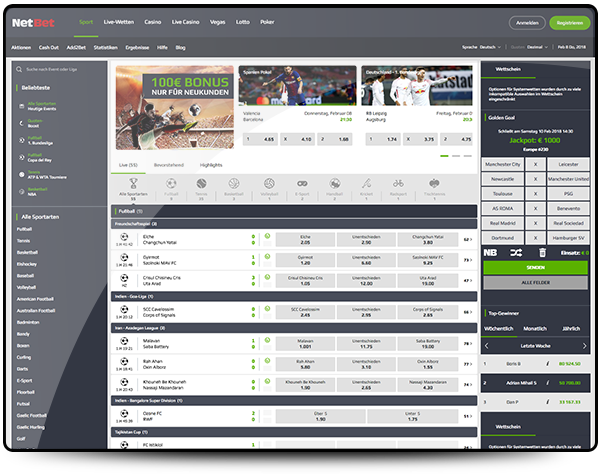This screenshot has width=600, height=474.
Task: Click the Anmelden button
Action: (x=527, y=23)
